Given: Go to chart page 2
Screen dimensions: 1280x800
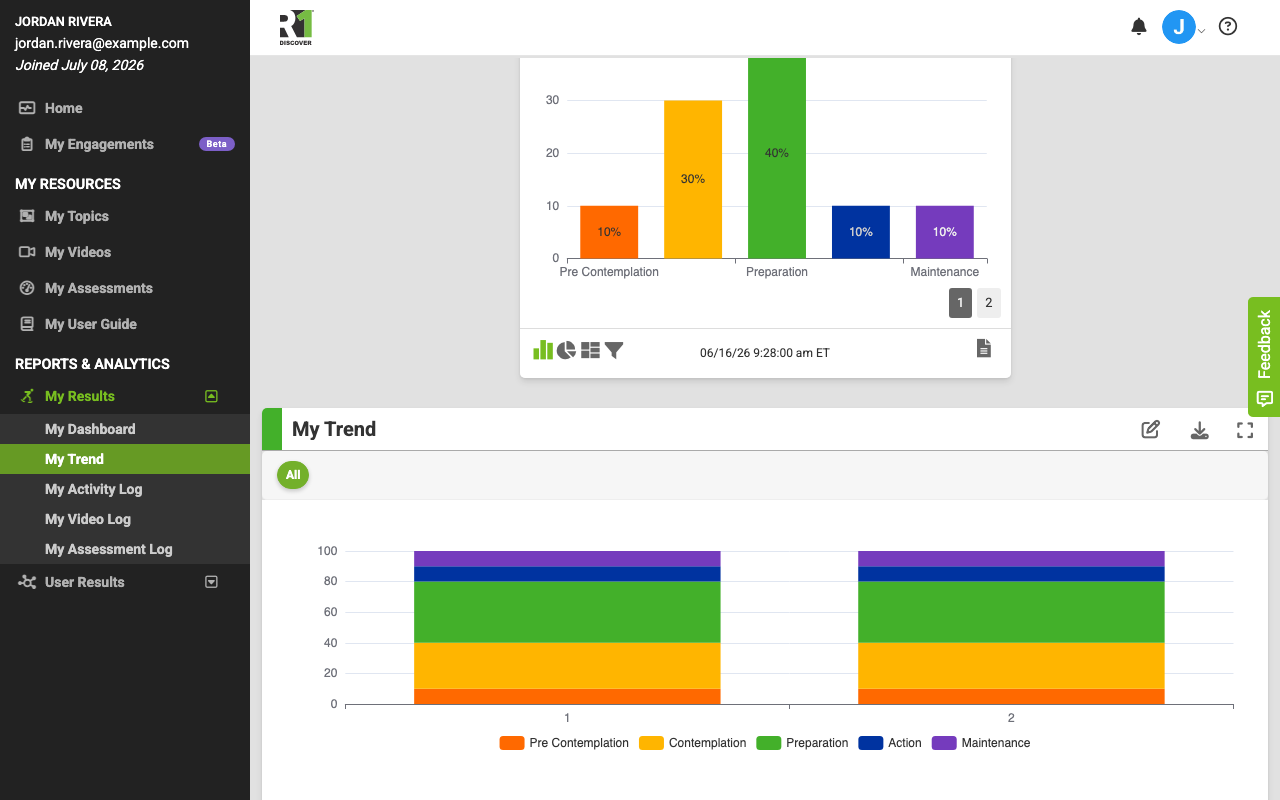Looking at the screenshot, I should point(988,303).
